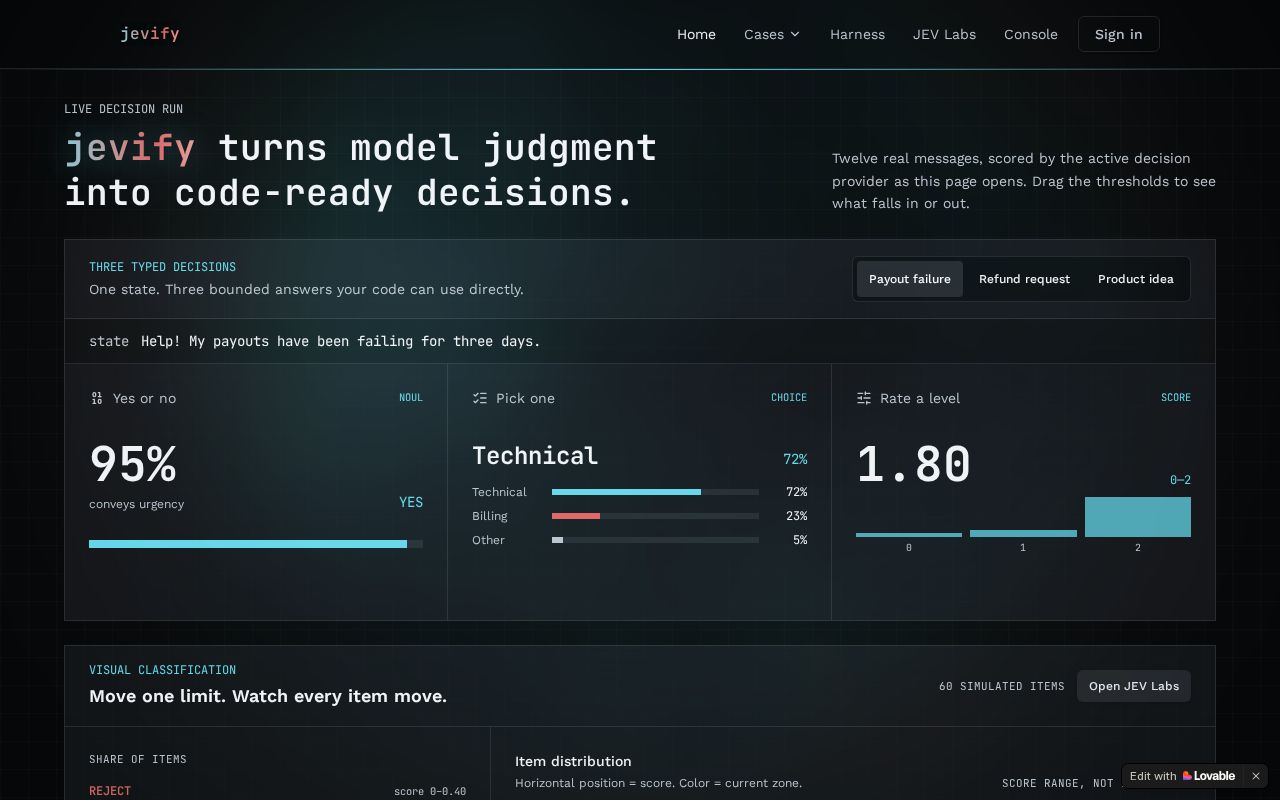
Task: Click the 'THREE TYPED DECISIONS' label
Action: pos(162,267)
